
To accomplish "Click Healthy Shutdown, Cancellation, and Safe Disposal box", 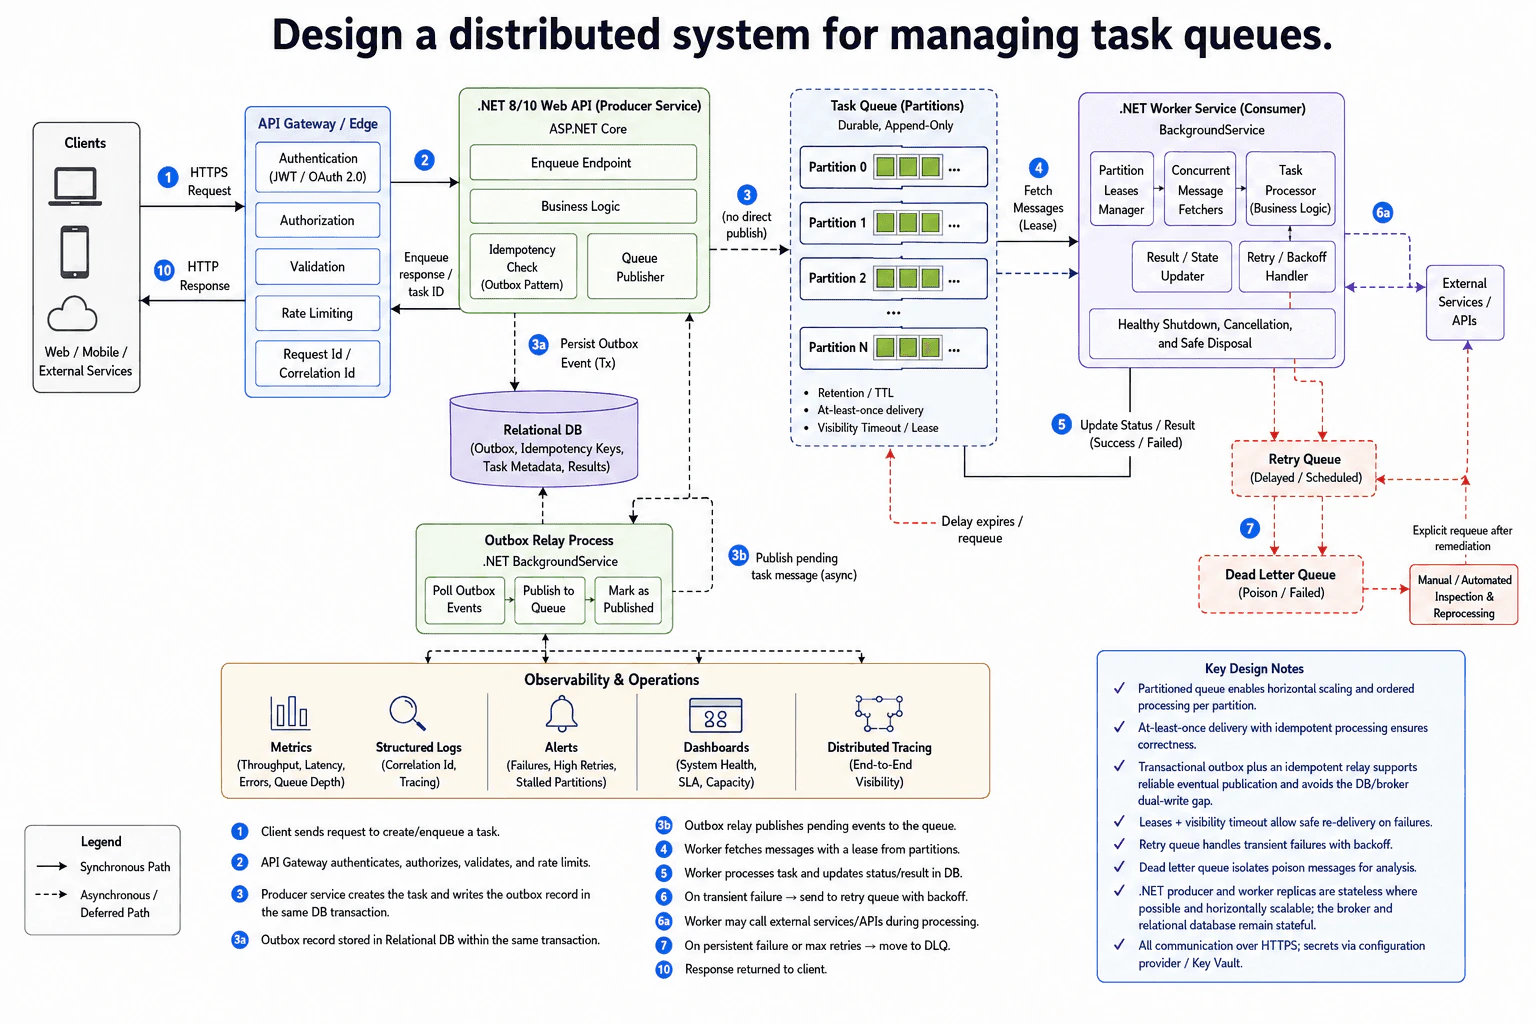I will pyautogui.click(x=1212, y=333).
